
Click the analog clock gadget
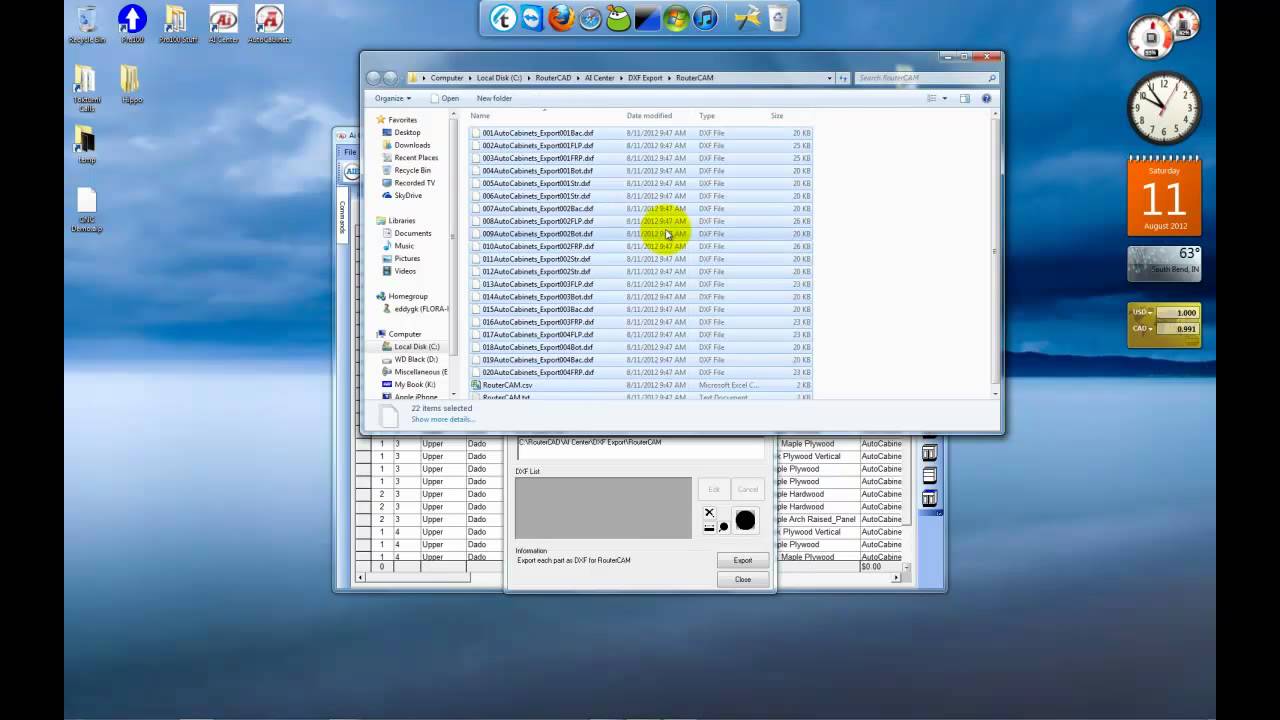tap(1164, 109)
